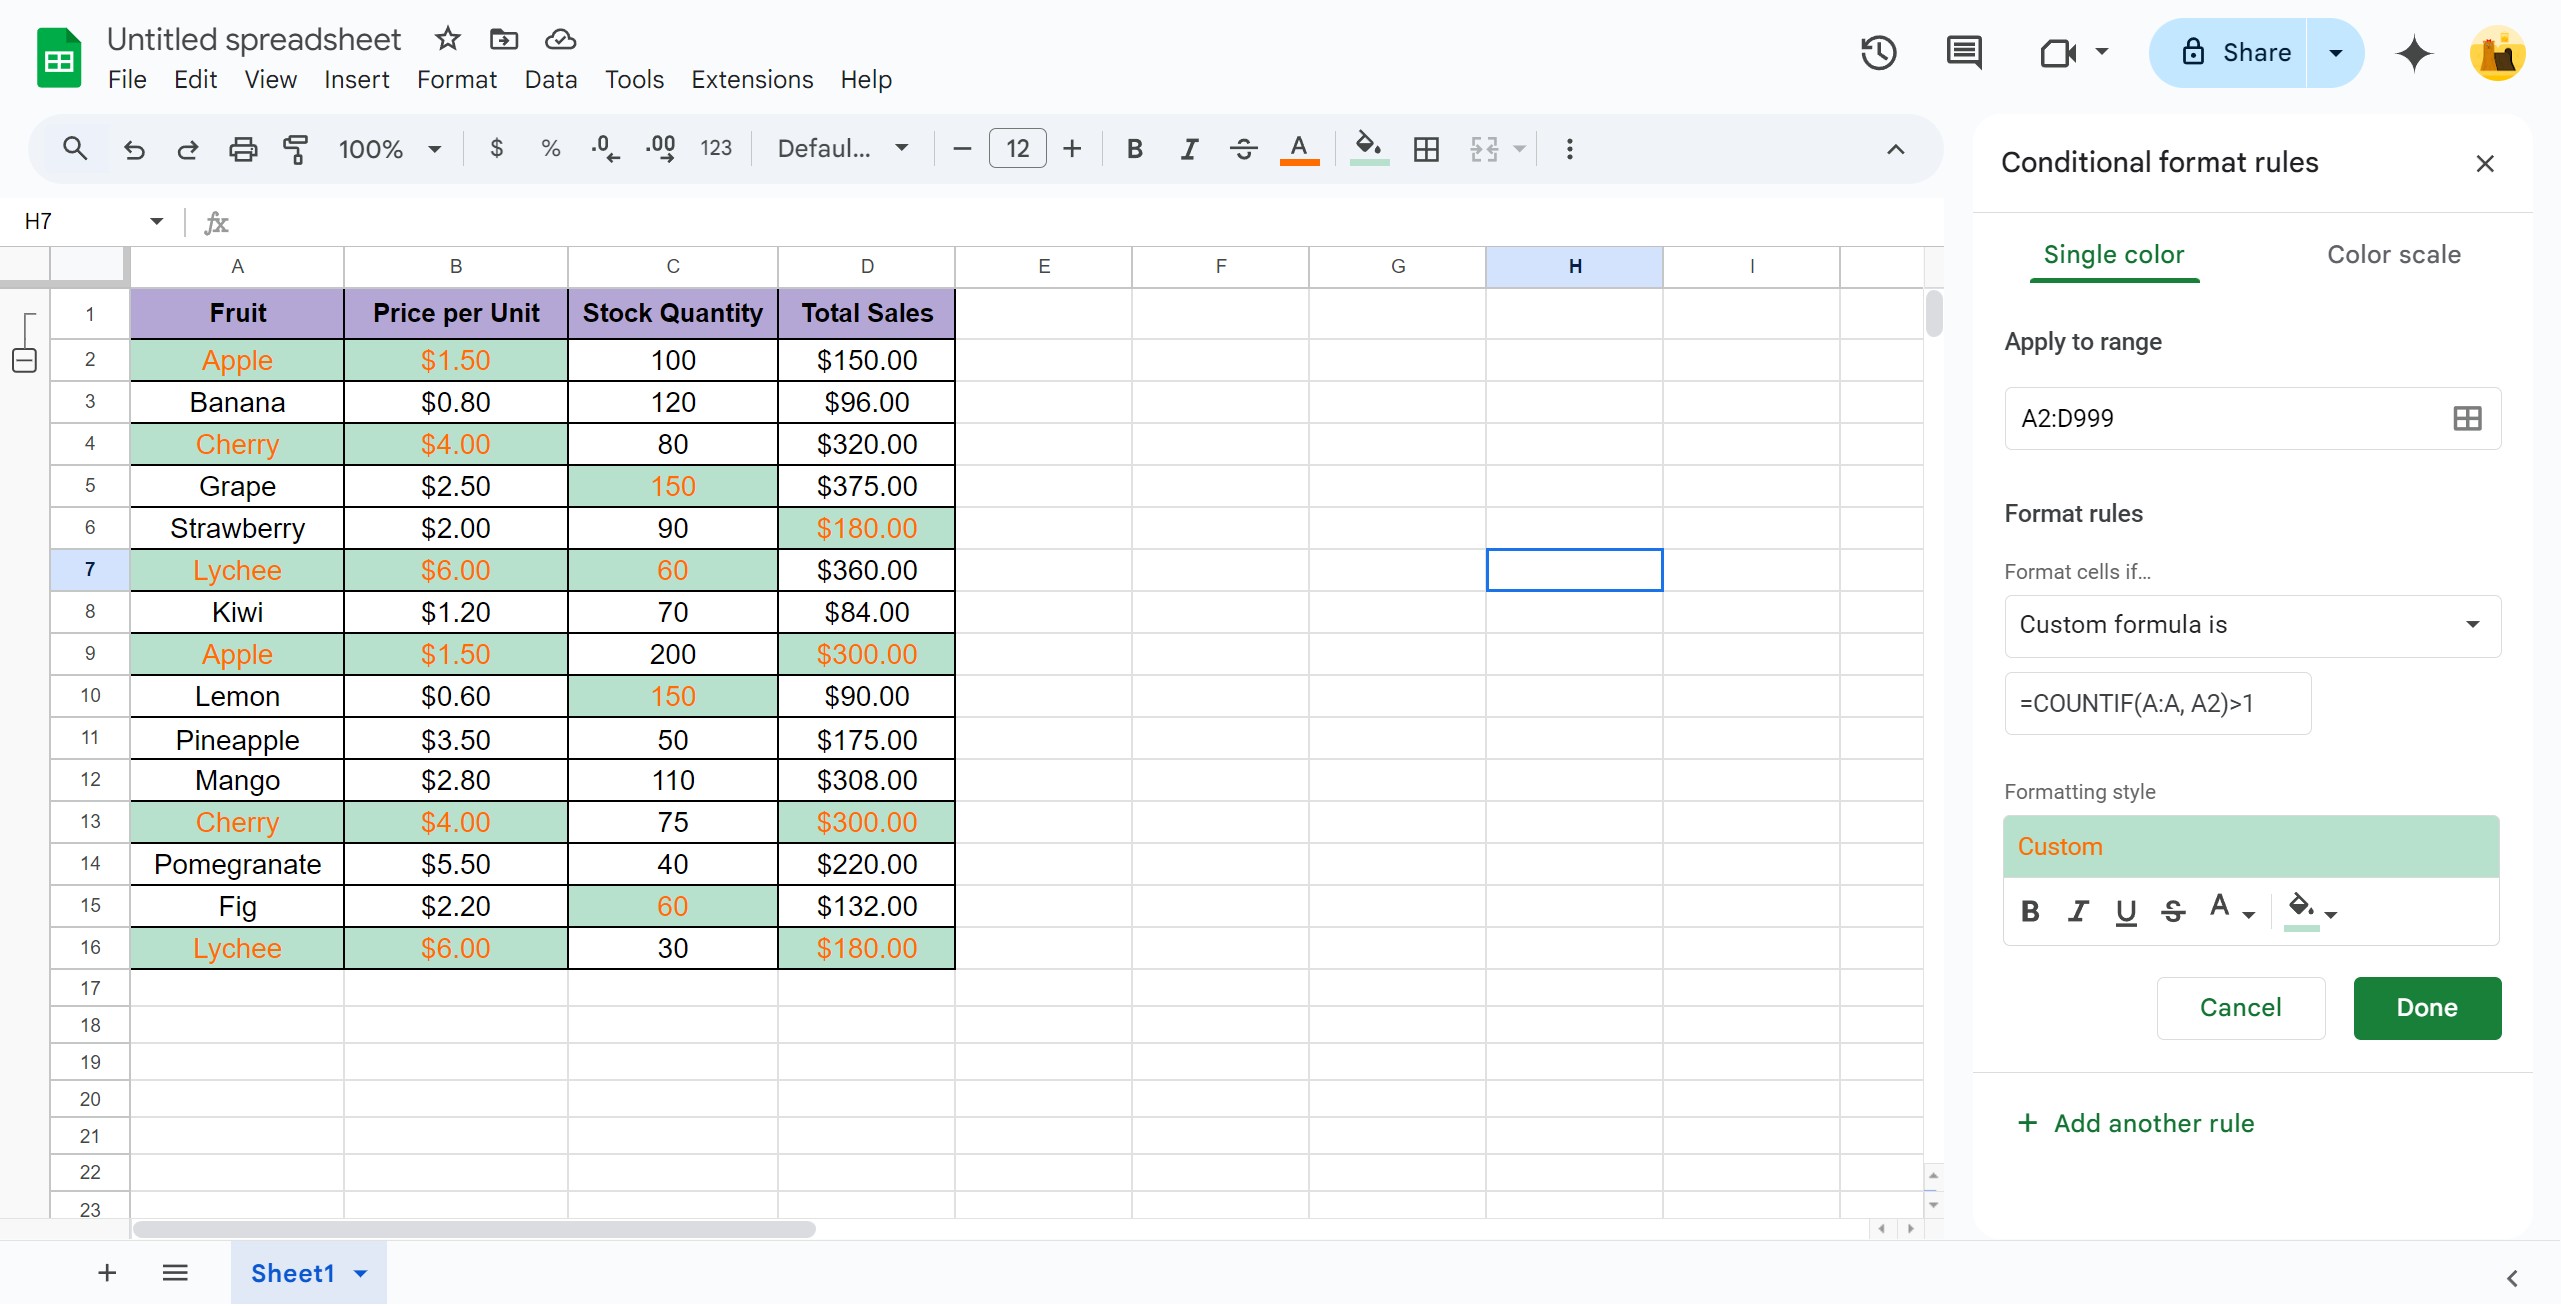
Task: Click the paint format roller icon
Action: [x=296, y=149]
